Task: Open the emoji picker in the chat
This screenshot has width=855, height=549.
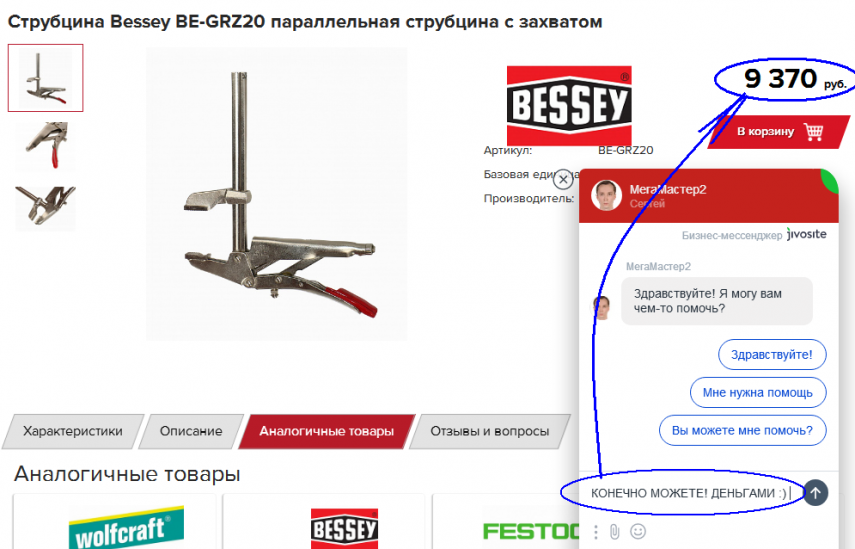Action: [638, 531]
